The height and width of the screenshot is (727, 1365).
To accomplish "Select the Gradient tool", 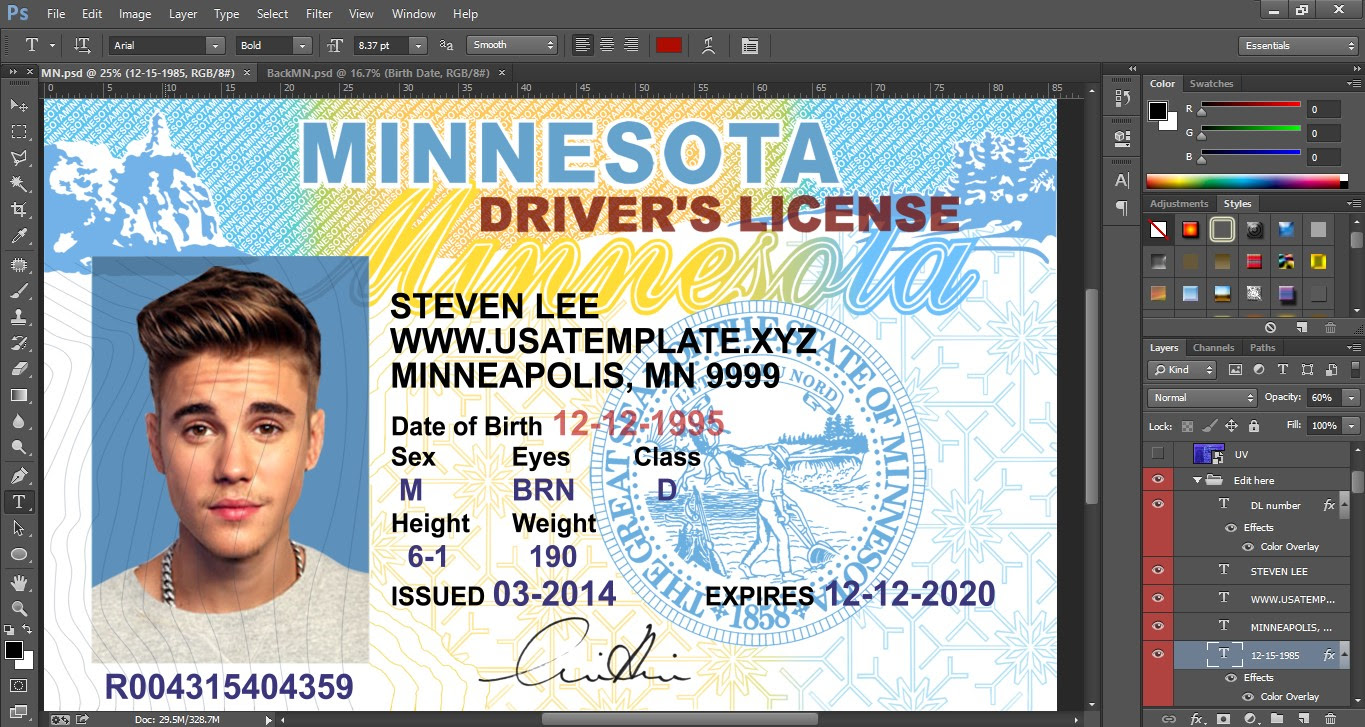I will pyautogui.click(x=18, y=395).
